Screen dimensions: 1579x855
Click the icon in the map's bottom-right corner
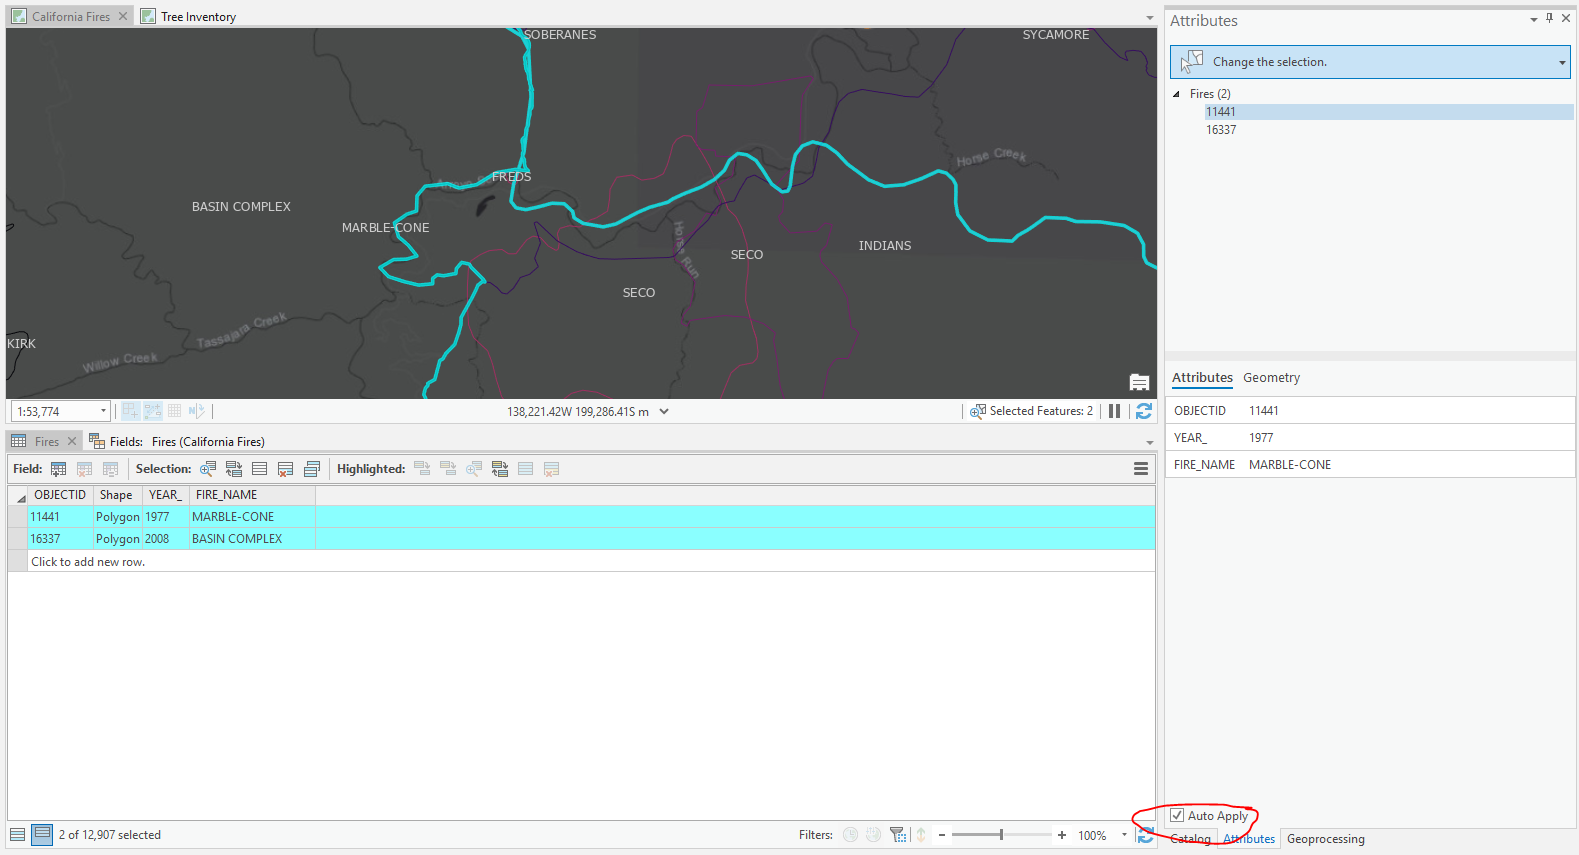(1139, 382)
